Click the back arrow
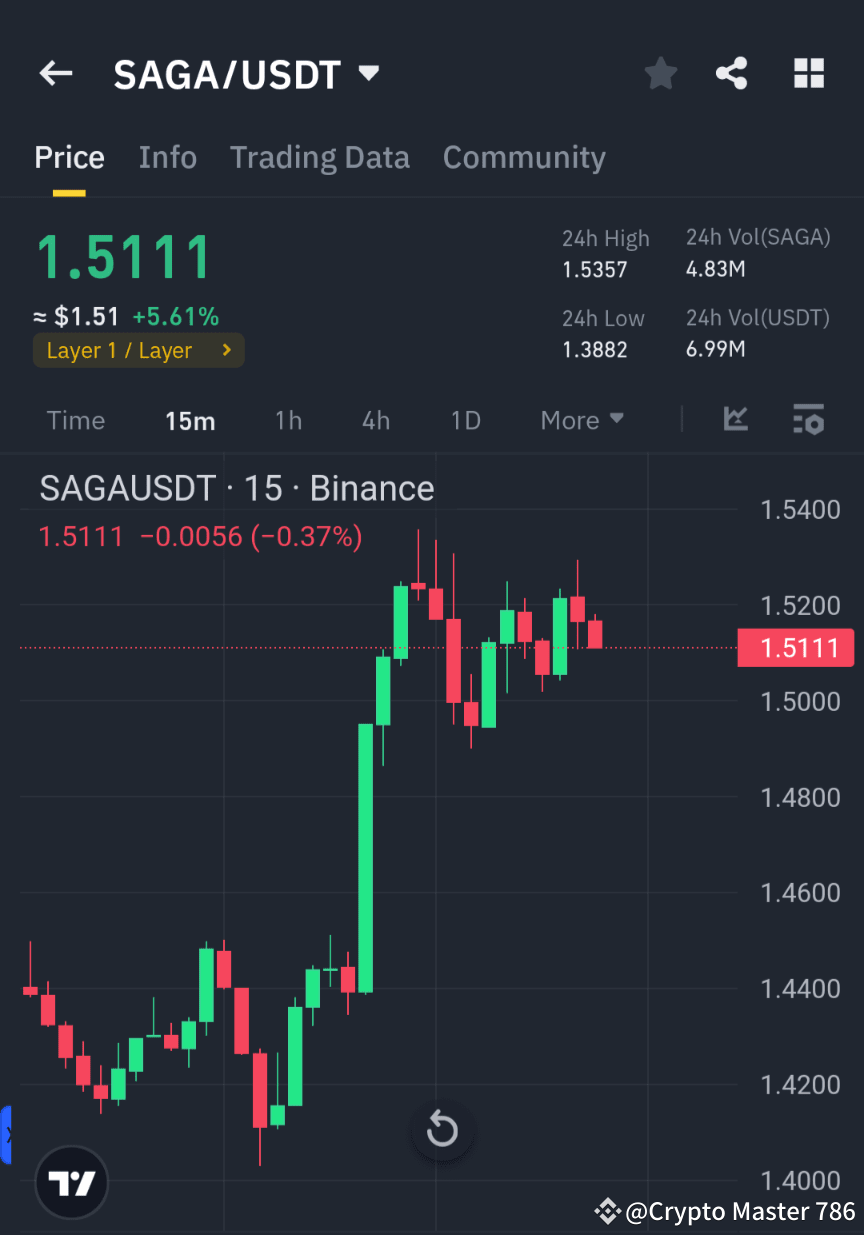 [x=55, y=73]
